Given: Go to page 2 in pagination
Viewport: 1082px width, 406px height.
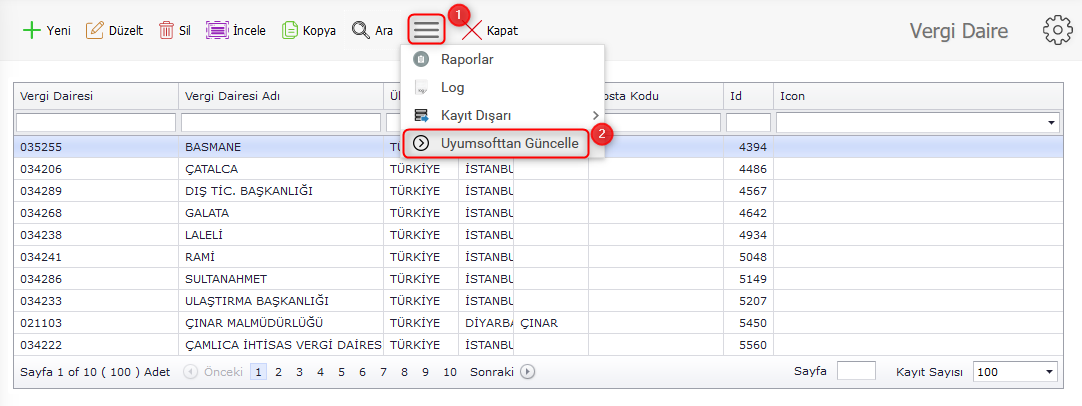Looking at the screenshot, I should (278, 372).
